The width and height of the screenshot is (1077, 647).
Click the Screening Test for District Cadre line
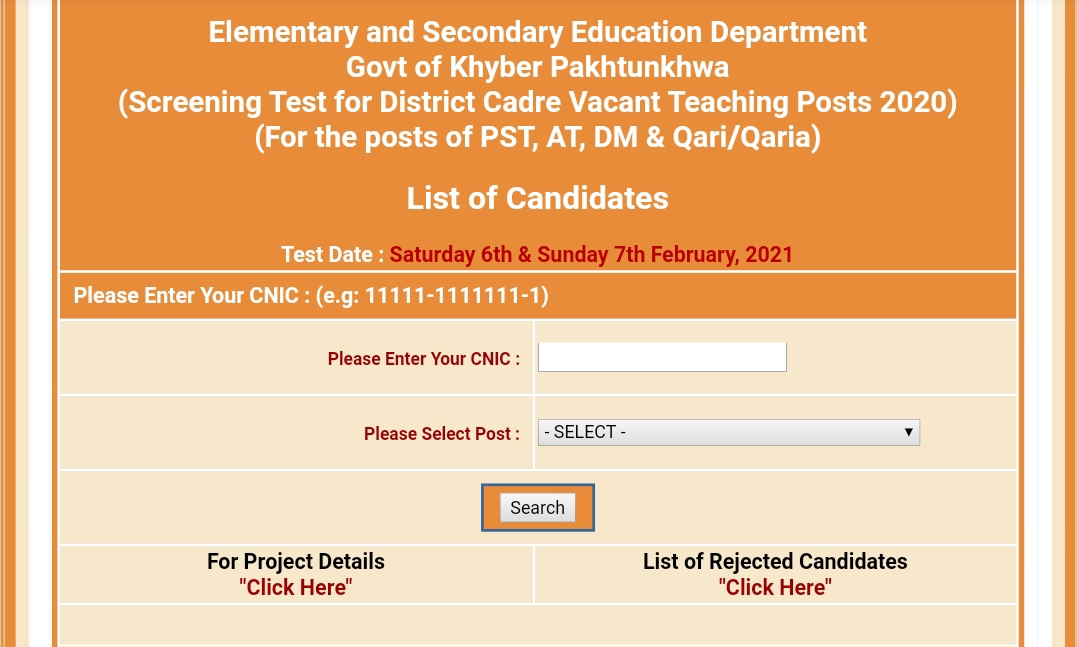tap(537, 102)
